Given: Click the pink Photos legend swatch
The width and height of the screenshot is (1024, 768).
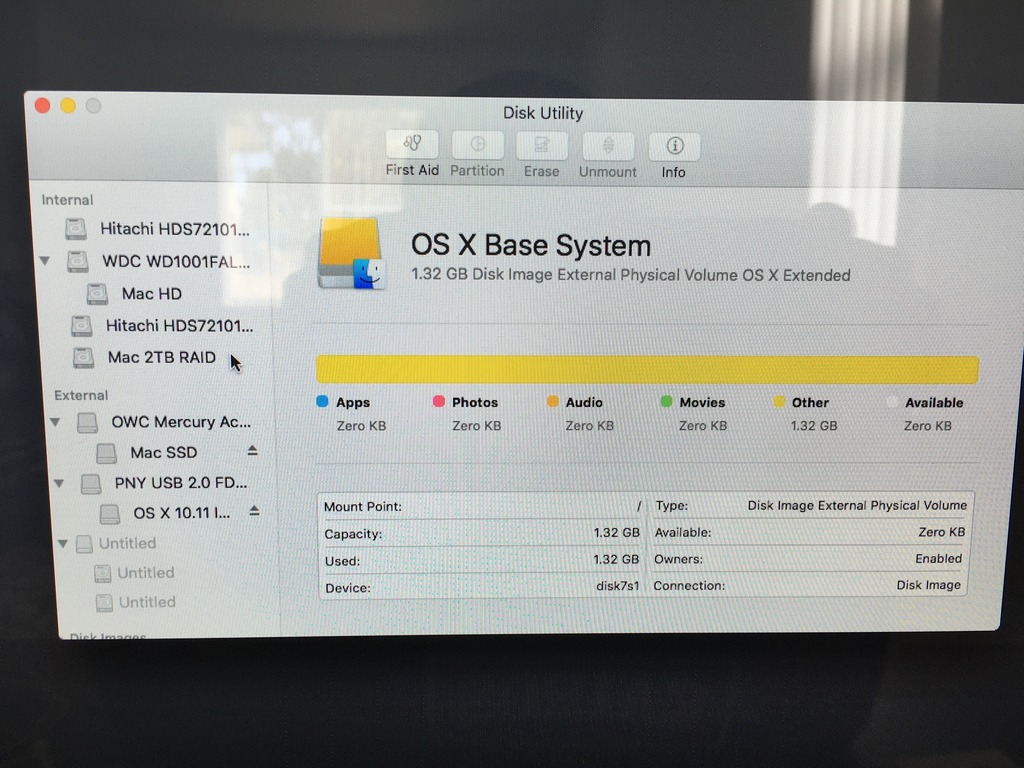Looking at the screenshot, I should click(439, 401).
